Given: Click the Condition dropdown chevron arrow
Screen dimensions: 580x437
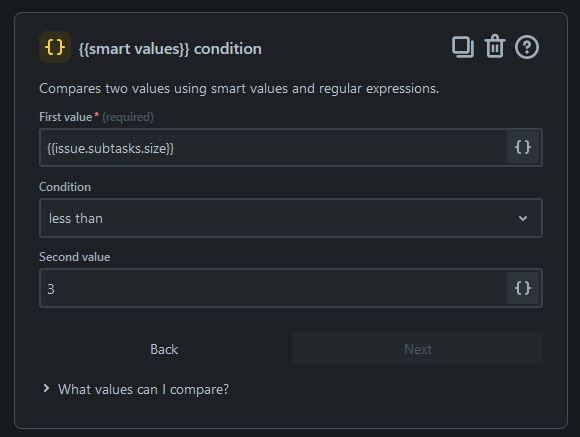Looking at the screenshot, I should [523, 218].
